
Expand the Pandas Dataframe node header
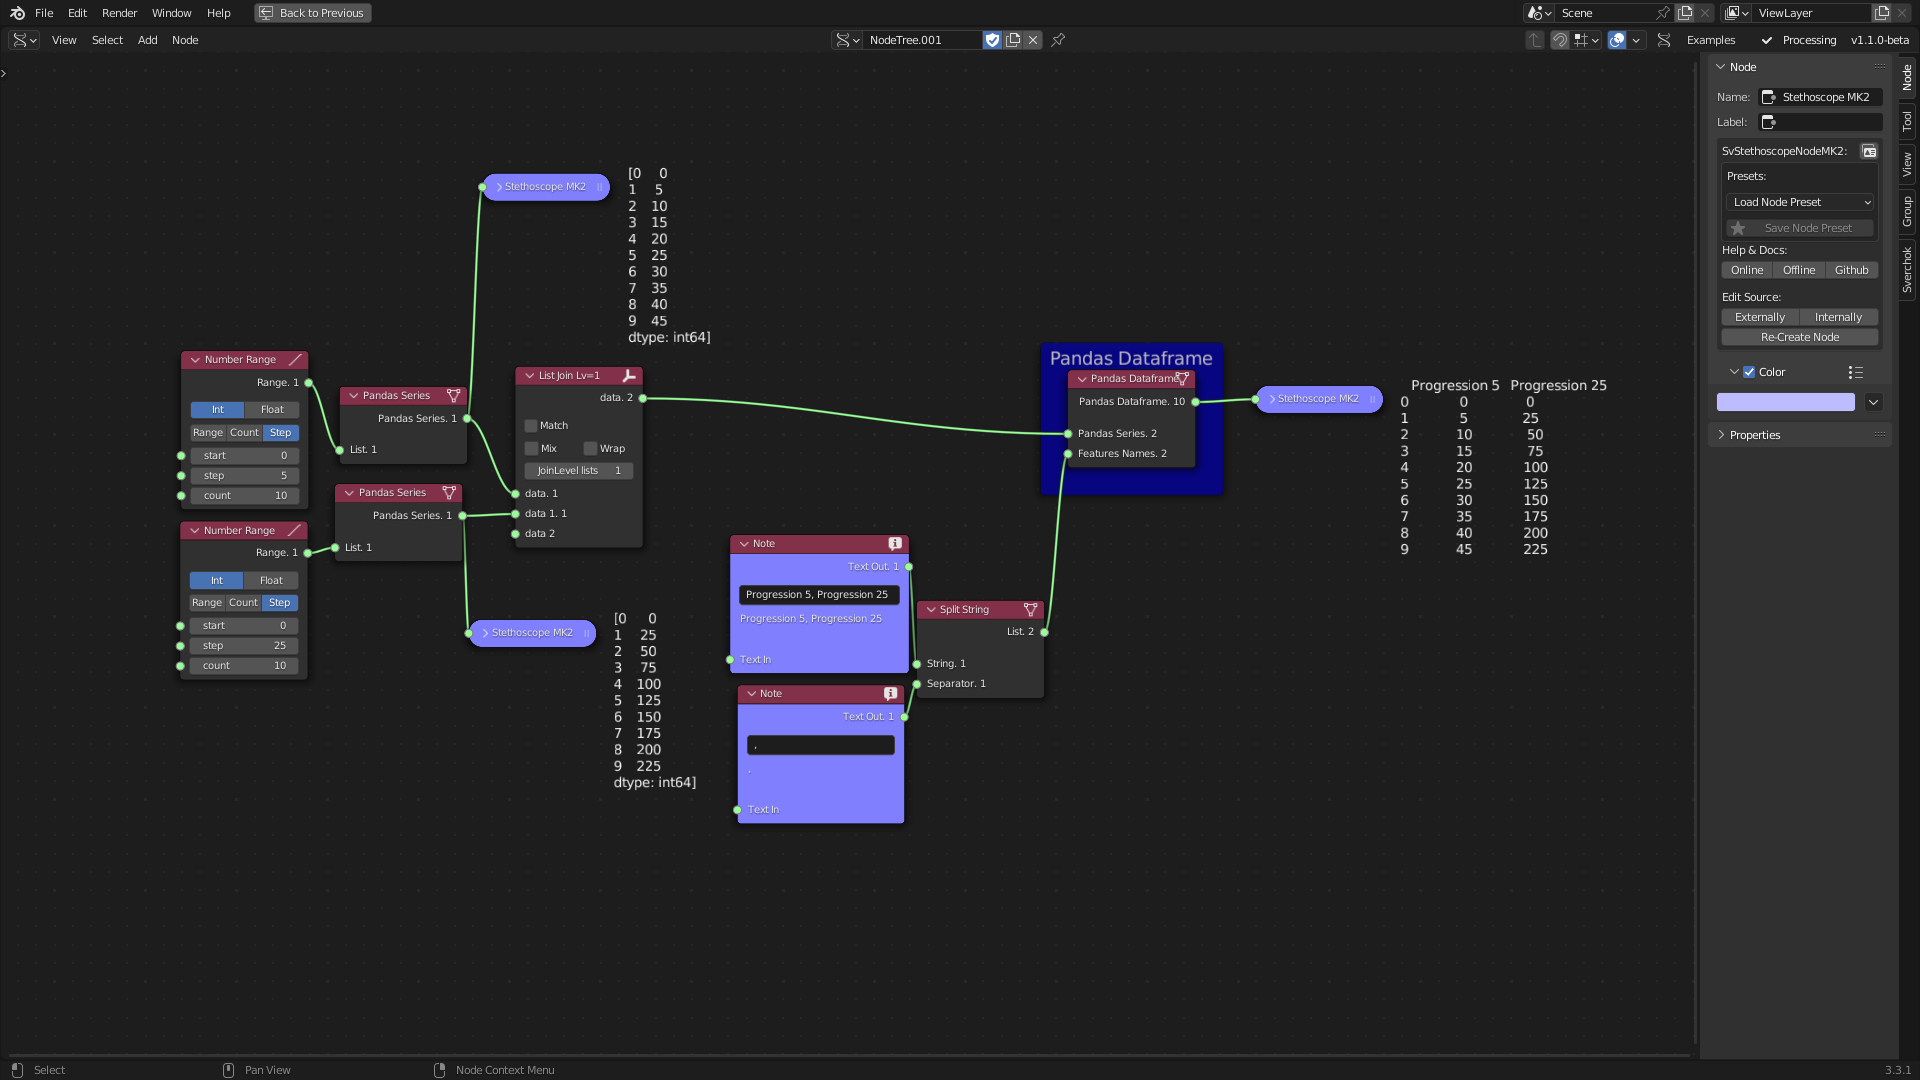(1083, 378)
